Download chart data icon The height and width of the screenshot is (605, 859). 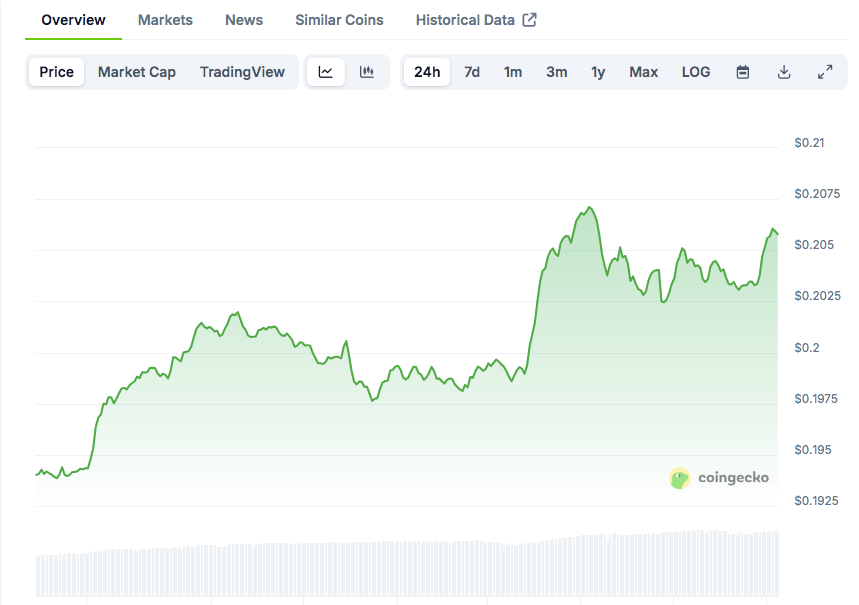784,72
